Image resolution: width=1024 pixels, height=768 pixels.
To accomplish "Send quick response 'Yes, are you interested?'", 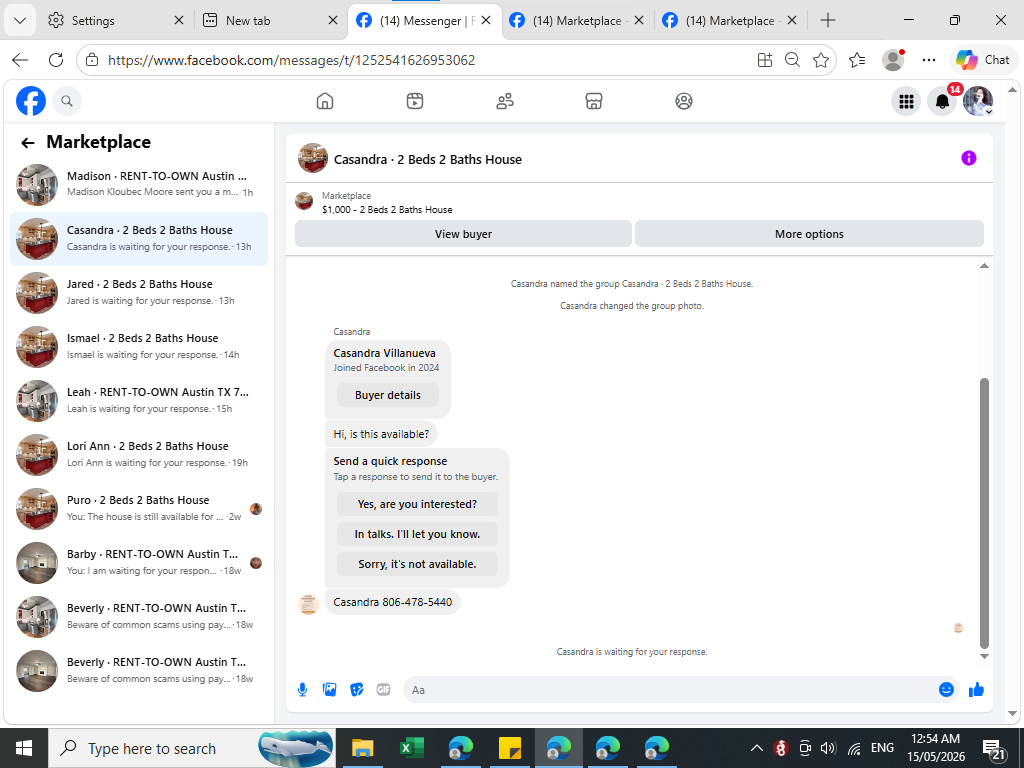I will click(417, 504).
